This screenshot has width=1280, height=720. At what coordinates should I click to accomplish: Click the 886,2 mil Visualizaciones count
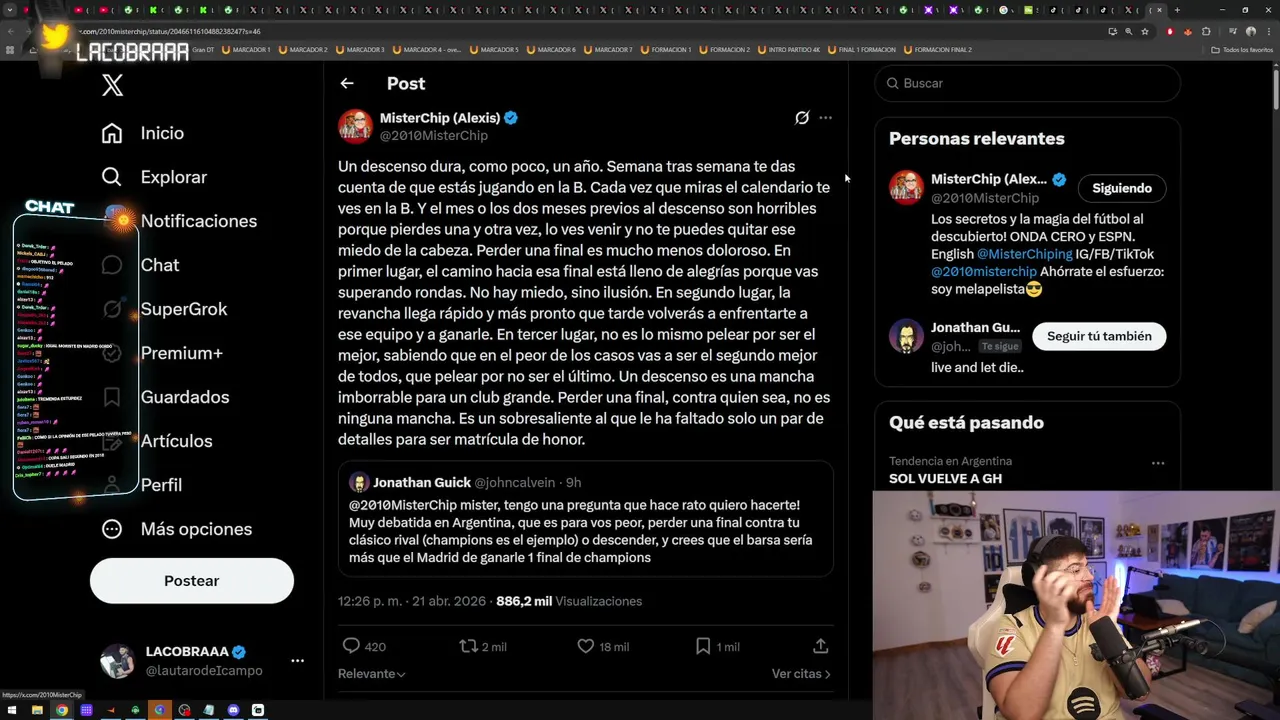[569, 601]
